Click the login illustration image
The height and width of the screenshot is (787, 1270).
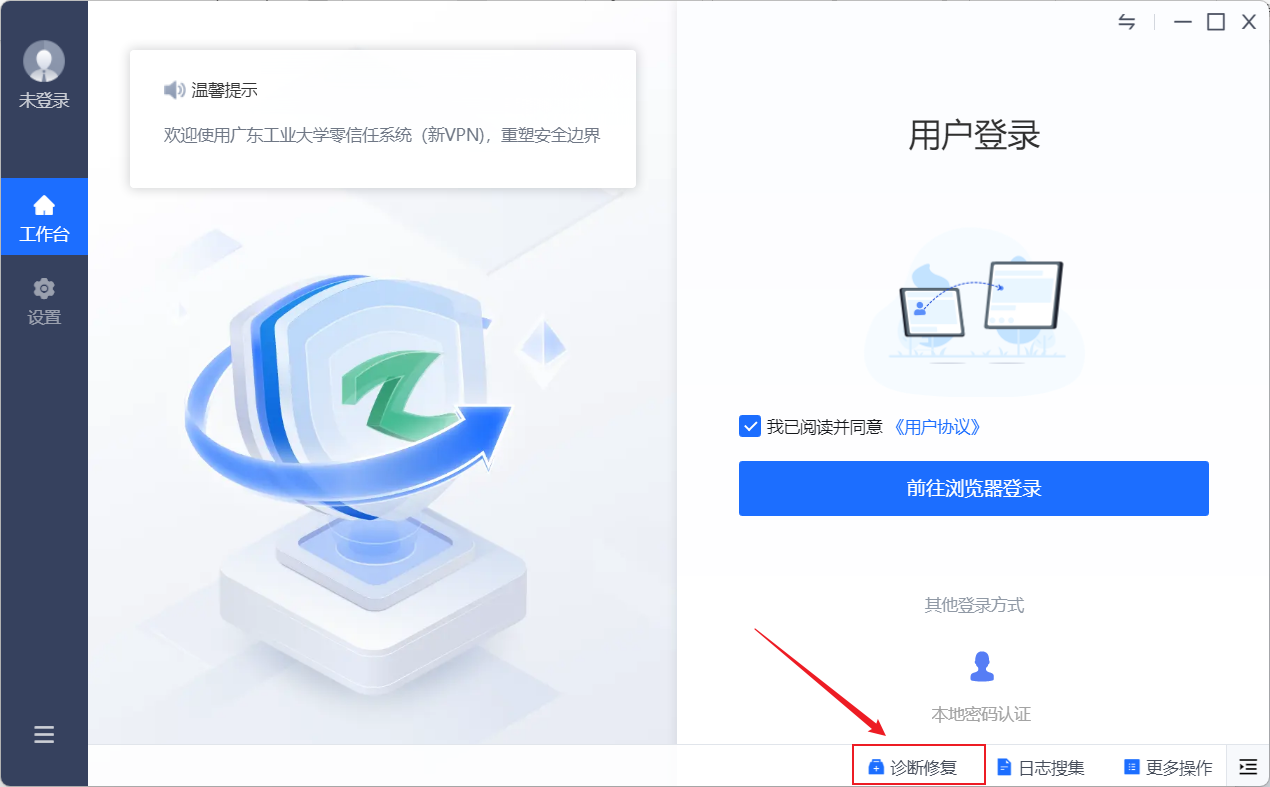[974, 312]
